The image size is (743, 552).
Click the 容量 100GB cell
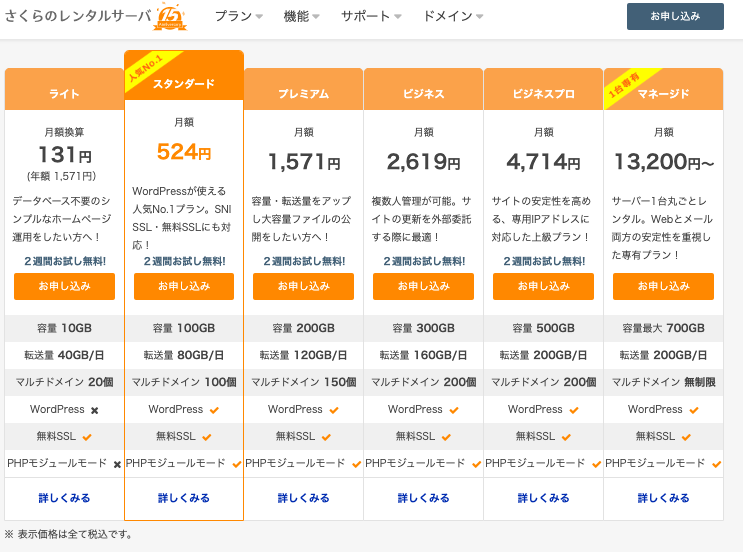[x=184, y=328]
